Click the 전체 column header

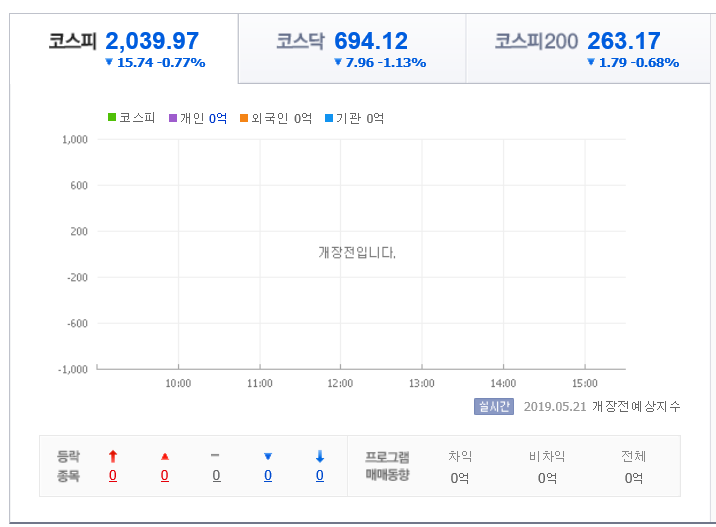(633, 456)
